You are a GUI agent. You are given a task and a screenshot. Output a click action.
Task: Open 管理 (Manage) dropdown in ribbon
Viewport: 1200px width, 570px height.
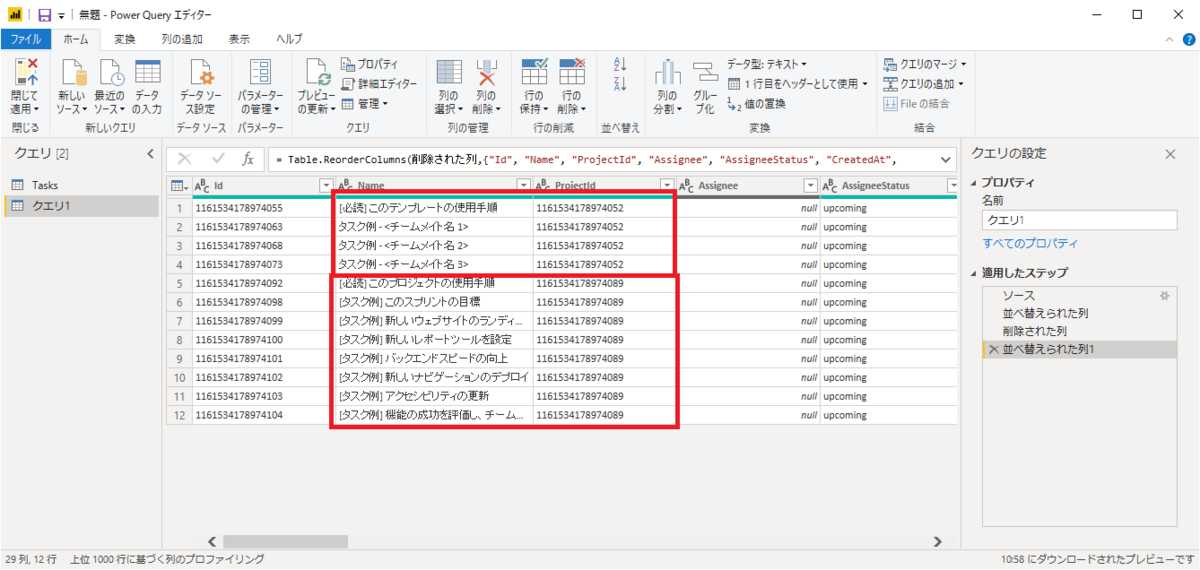pos(365,103)
